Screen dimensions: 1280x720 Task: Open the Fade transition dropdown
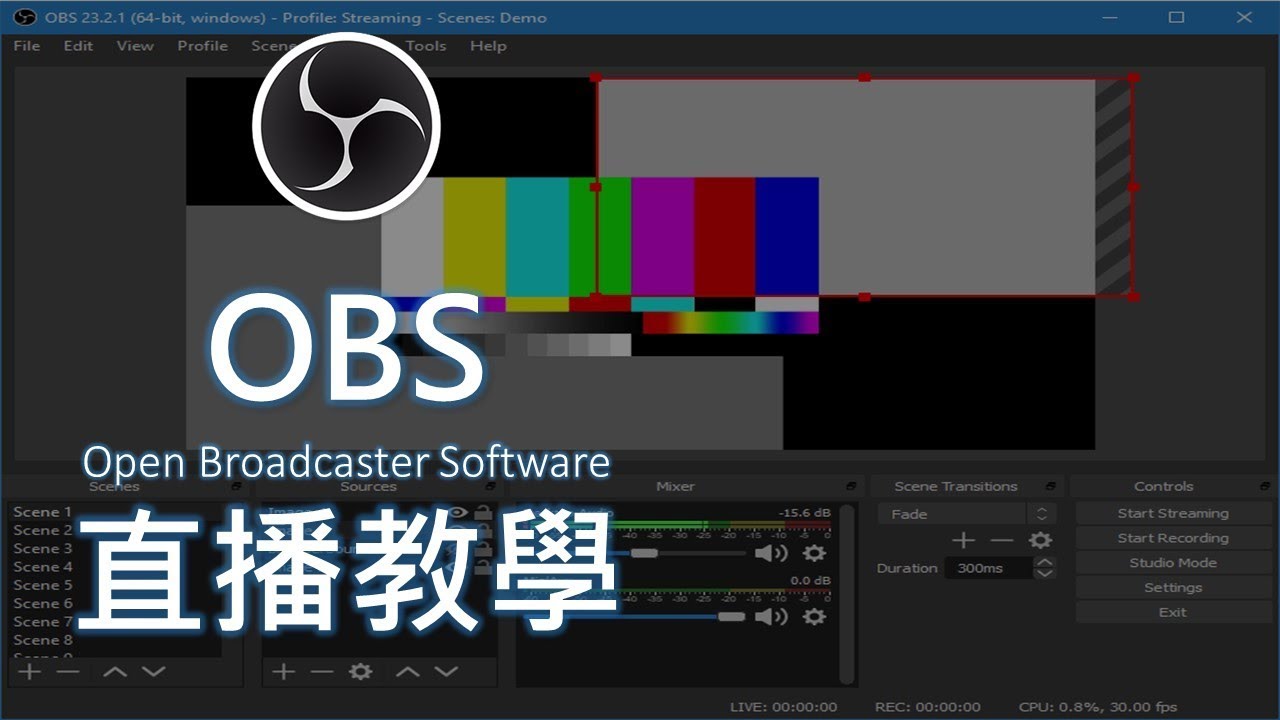(967, 514)
